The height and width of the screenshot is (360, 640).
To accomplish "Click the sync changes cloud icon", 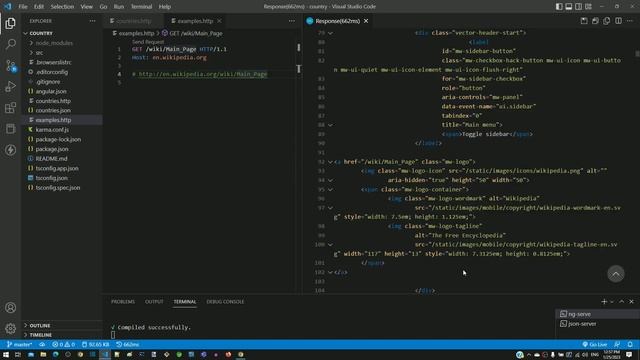I will 42,344.
